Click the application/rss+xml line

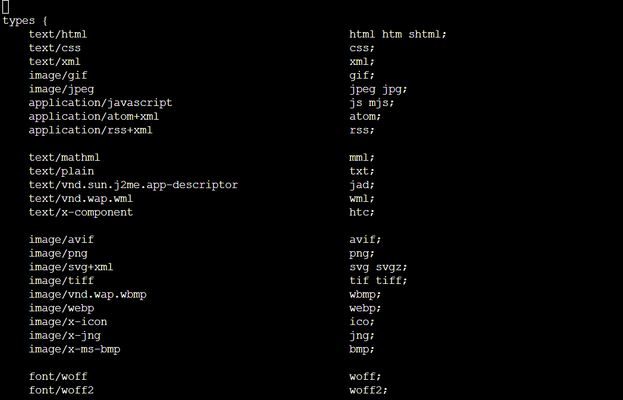pyautogui.click(x=90, y=130)
